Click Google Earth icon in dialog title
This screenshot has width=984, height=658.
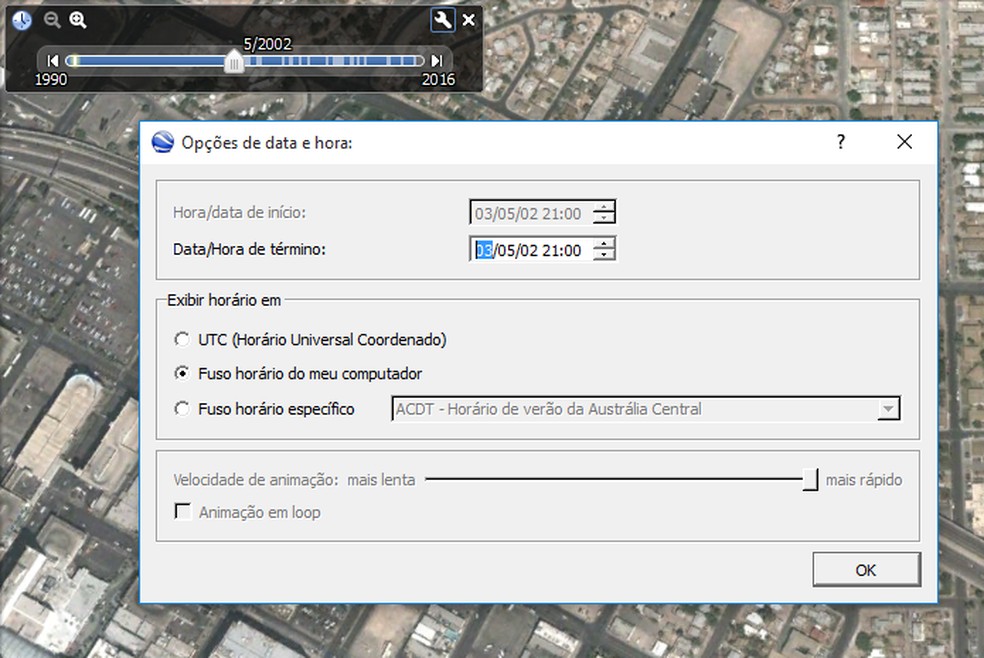163,142
